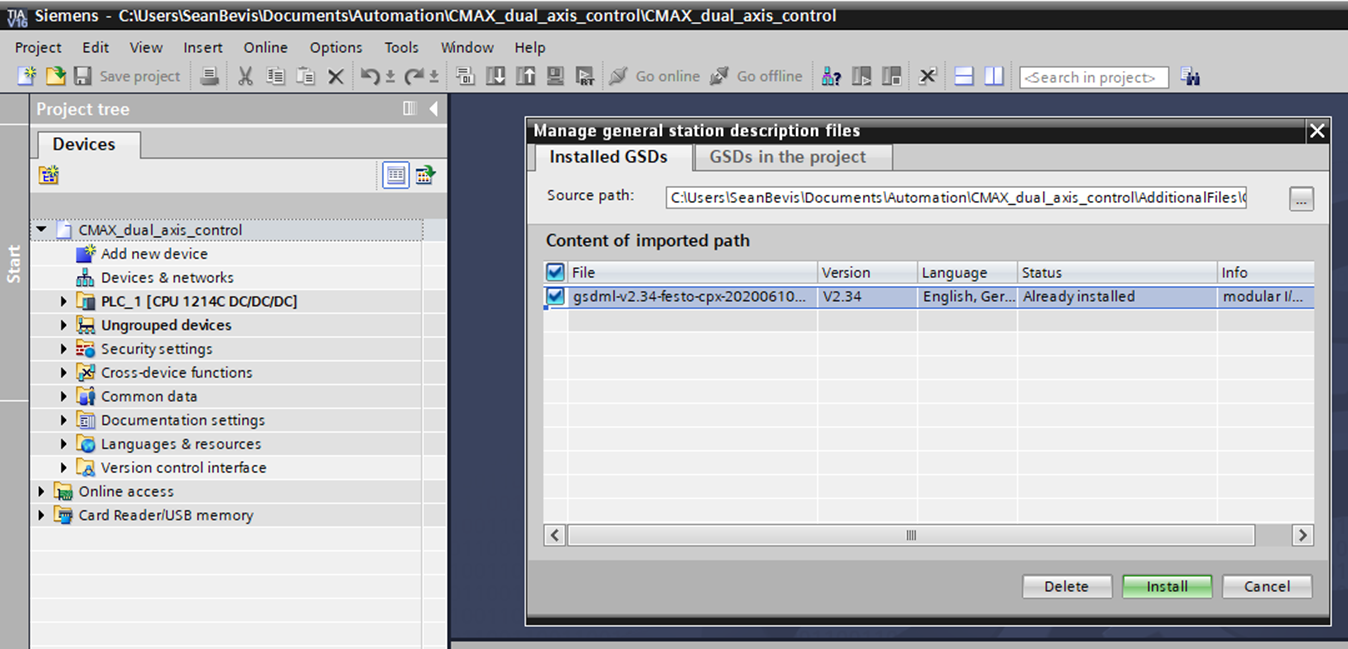
Task: Expand the Documentation settings node
Action: (63, 420)
